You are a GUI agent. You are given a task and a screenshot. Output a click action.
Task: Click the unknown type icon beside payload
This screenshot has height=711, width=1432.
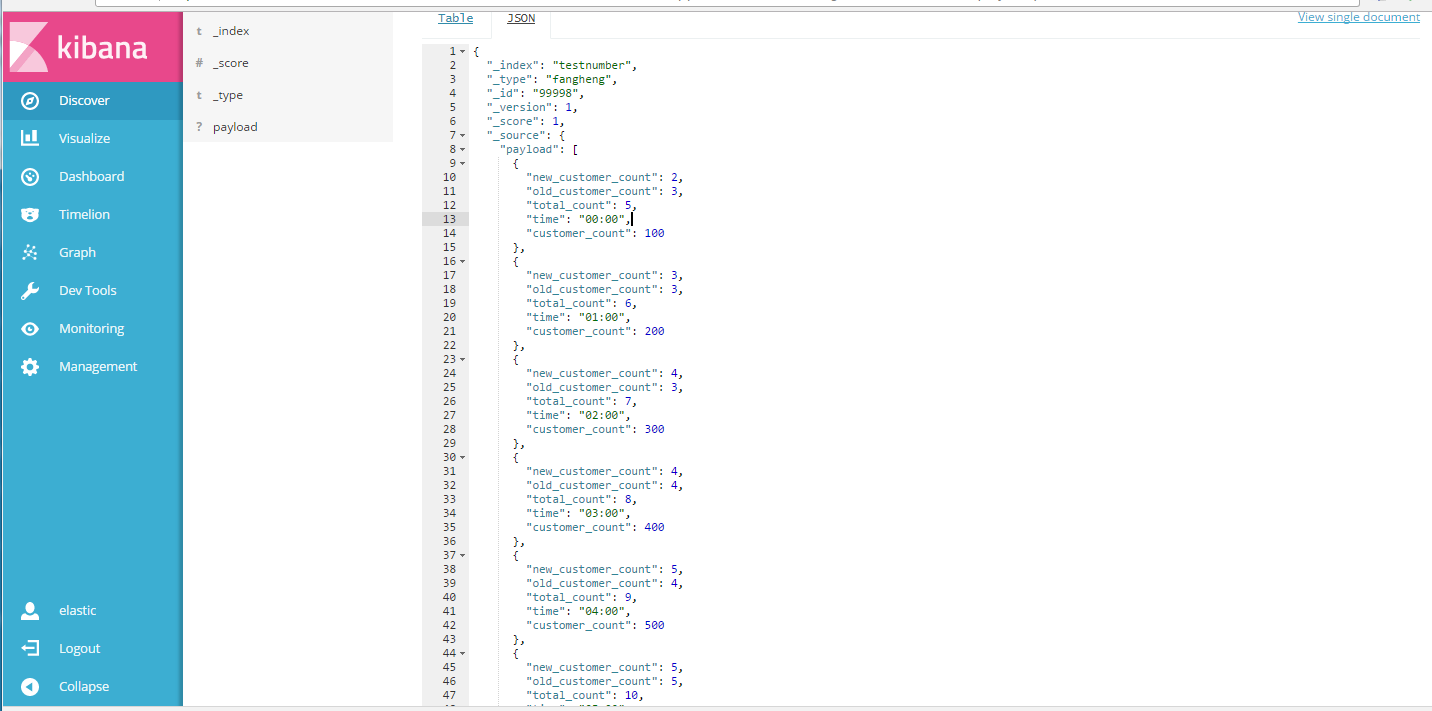199,127
